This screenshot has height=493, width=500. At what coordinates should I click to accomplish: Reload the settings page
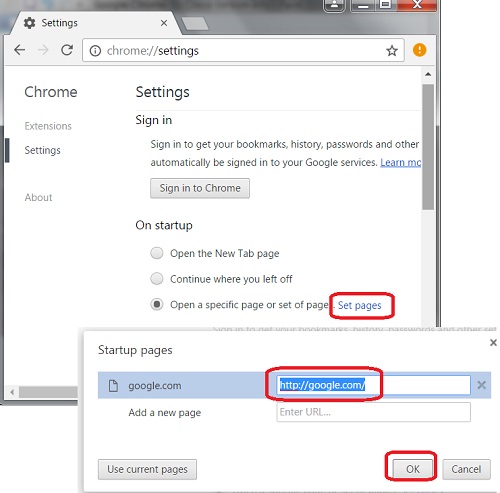[67, 50]
